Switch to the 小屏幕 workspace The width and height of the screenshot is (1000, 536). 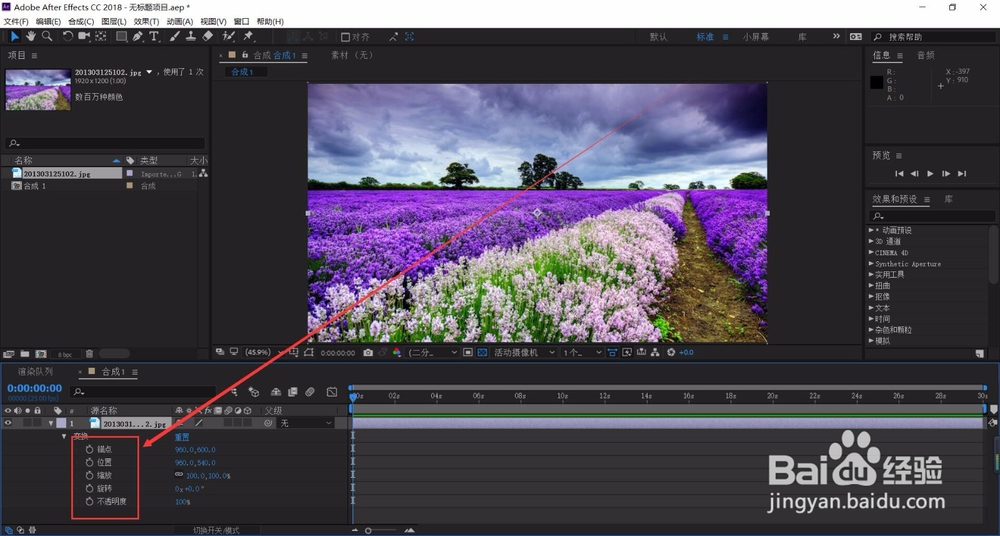(755, 37)
